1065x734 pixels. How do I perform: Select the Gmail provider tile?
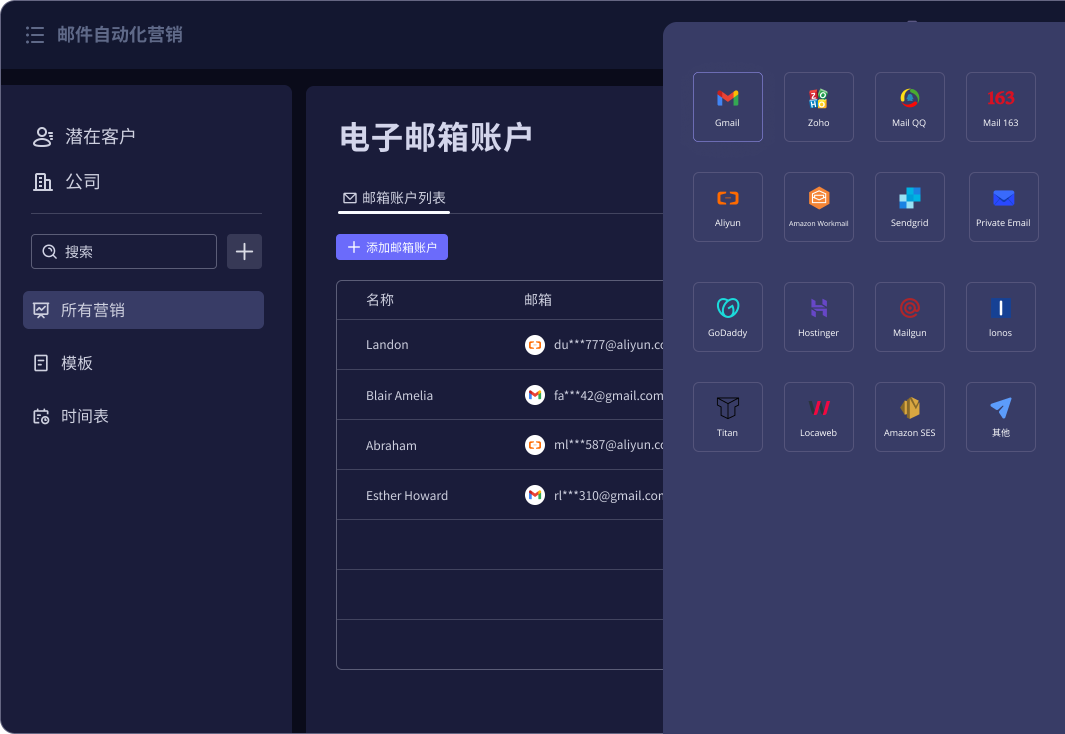coord(727,107)
